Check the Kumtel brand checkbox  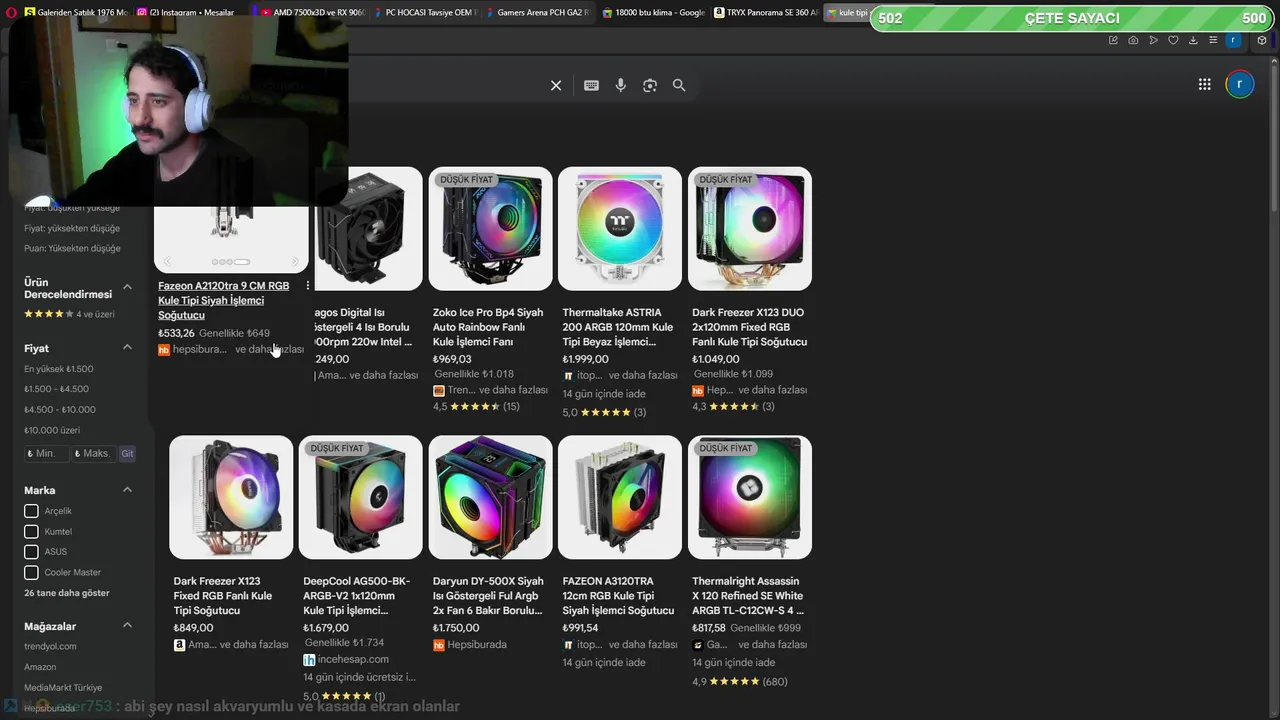[x=31, y=531]
